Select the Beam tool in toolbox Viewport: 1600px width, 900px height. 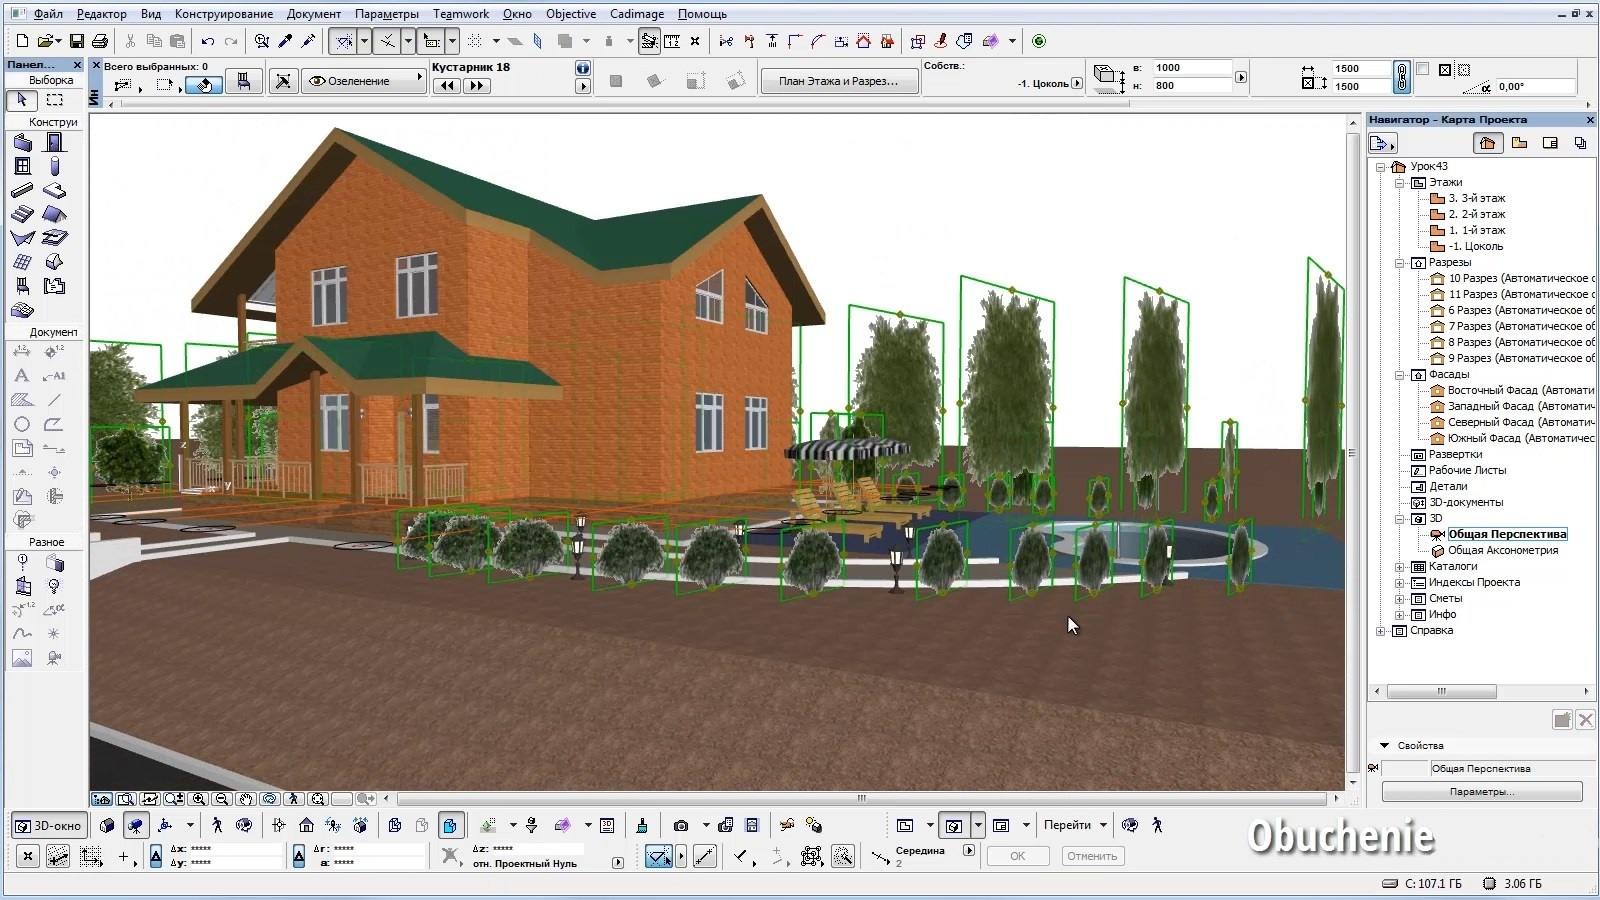point(22,190)
